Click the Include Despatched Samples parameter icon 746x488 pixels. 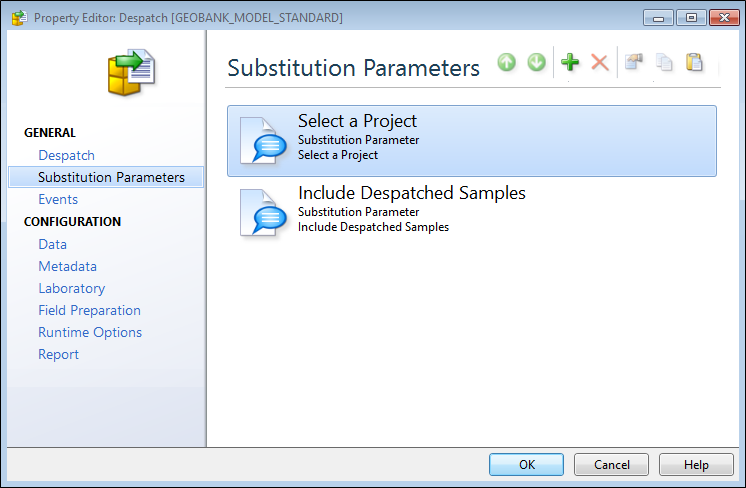click(263, 213)
